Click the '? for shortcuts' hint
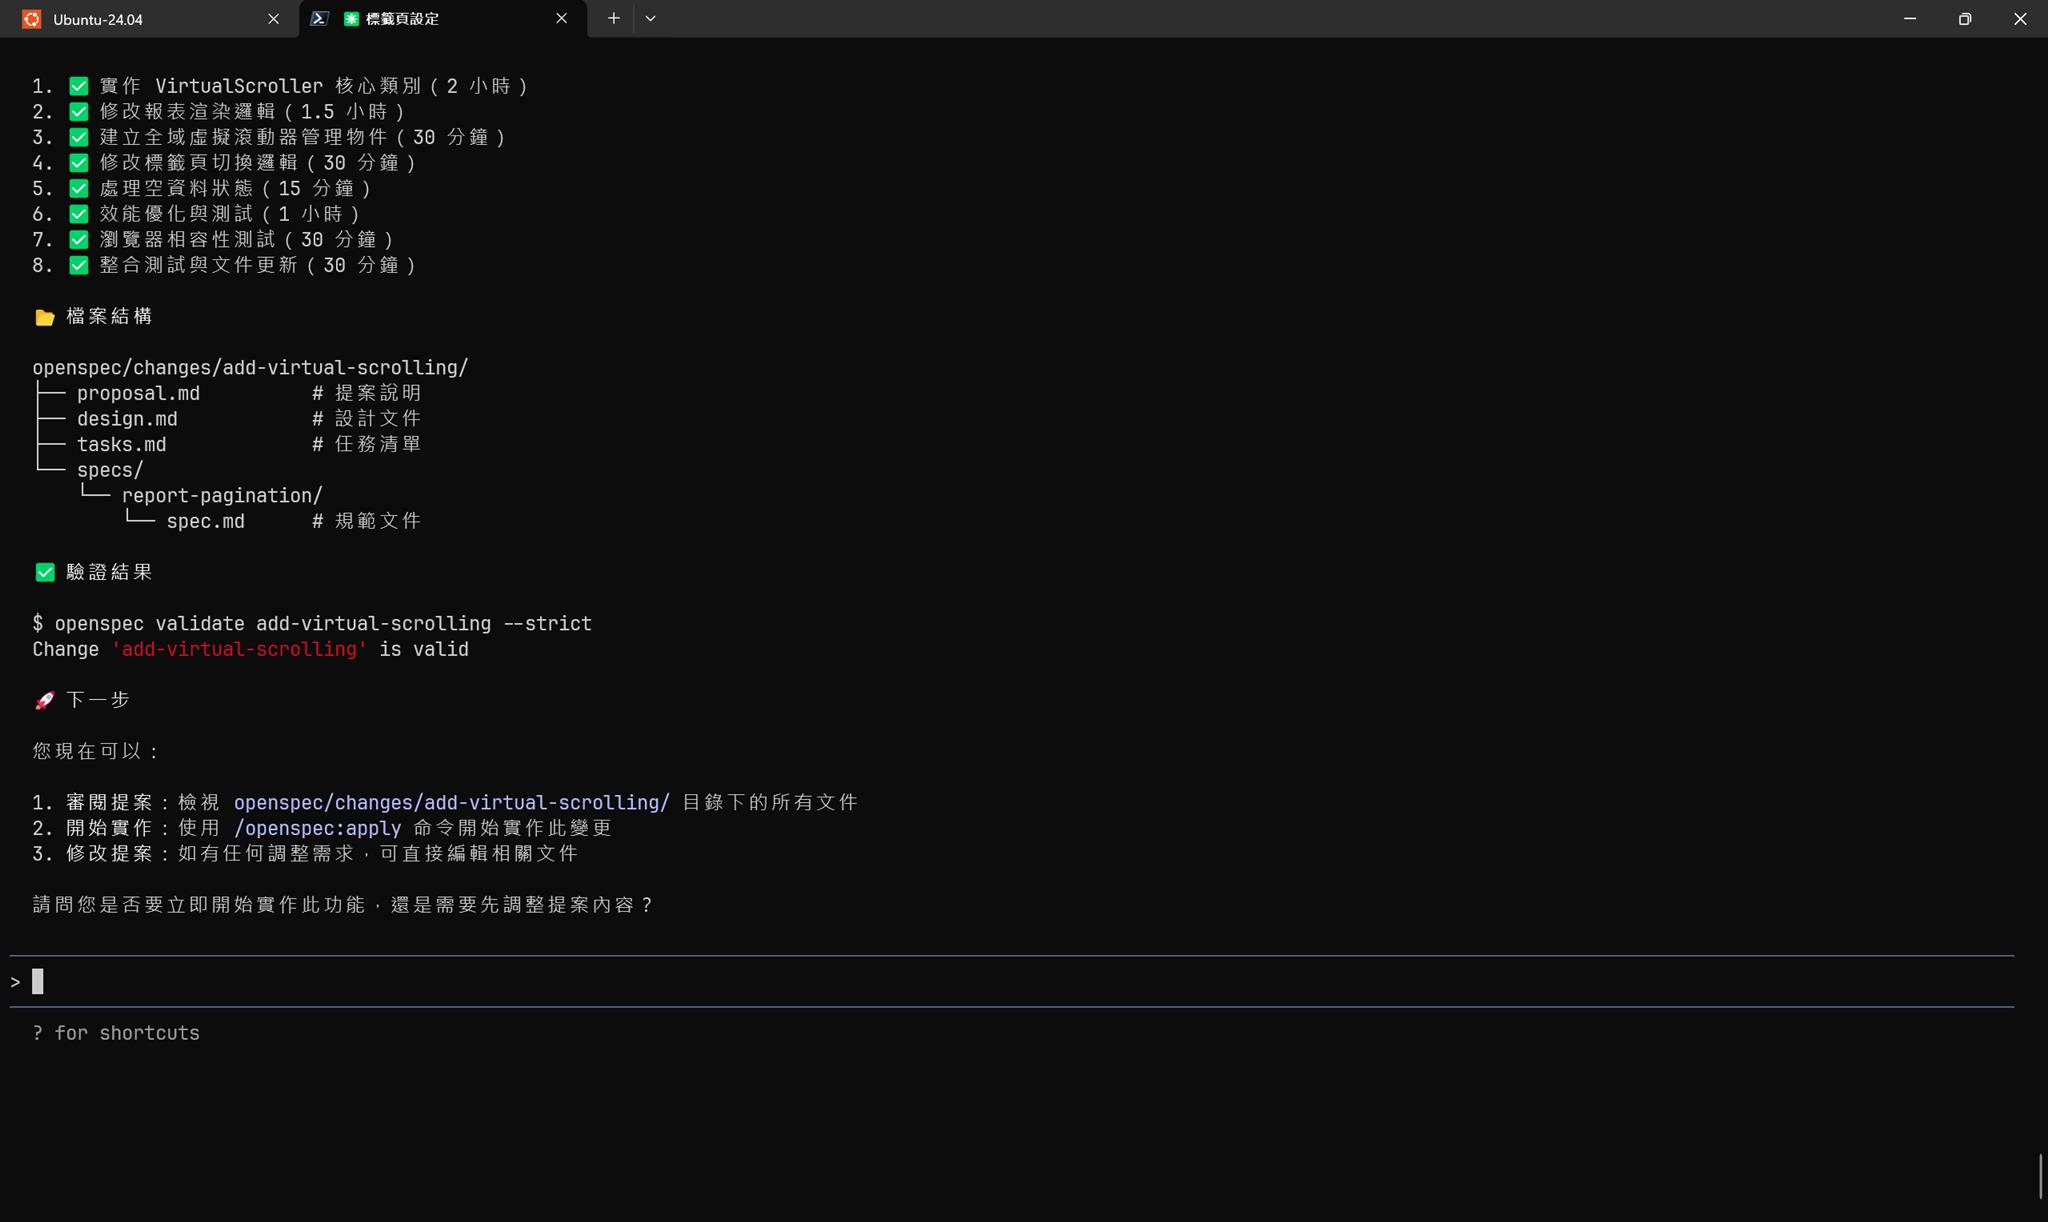This screenshot has width=2048, height=1222. tap(116, 1034)
